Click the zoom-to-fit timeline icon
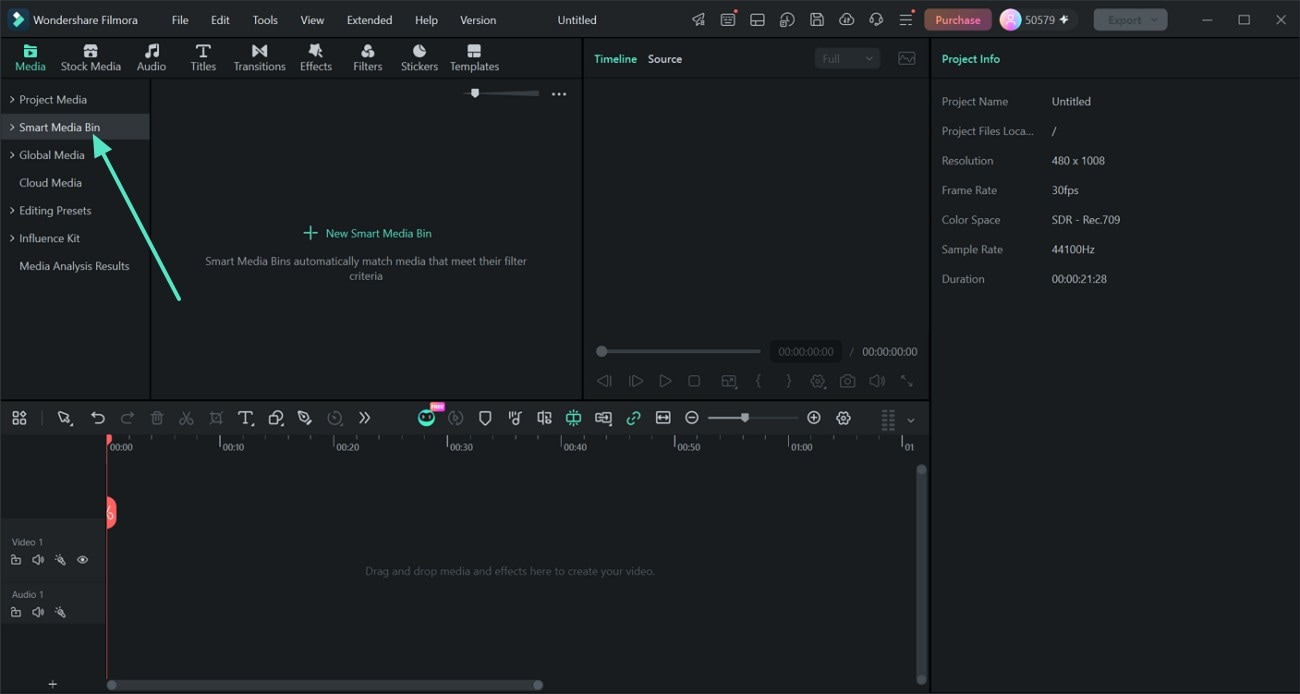 (x=663, y=418)
